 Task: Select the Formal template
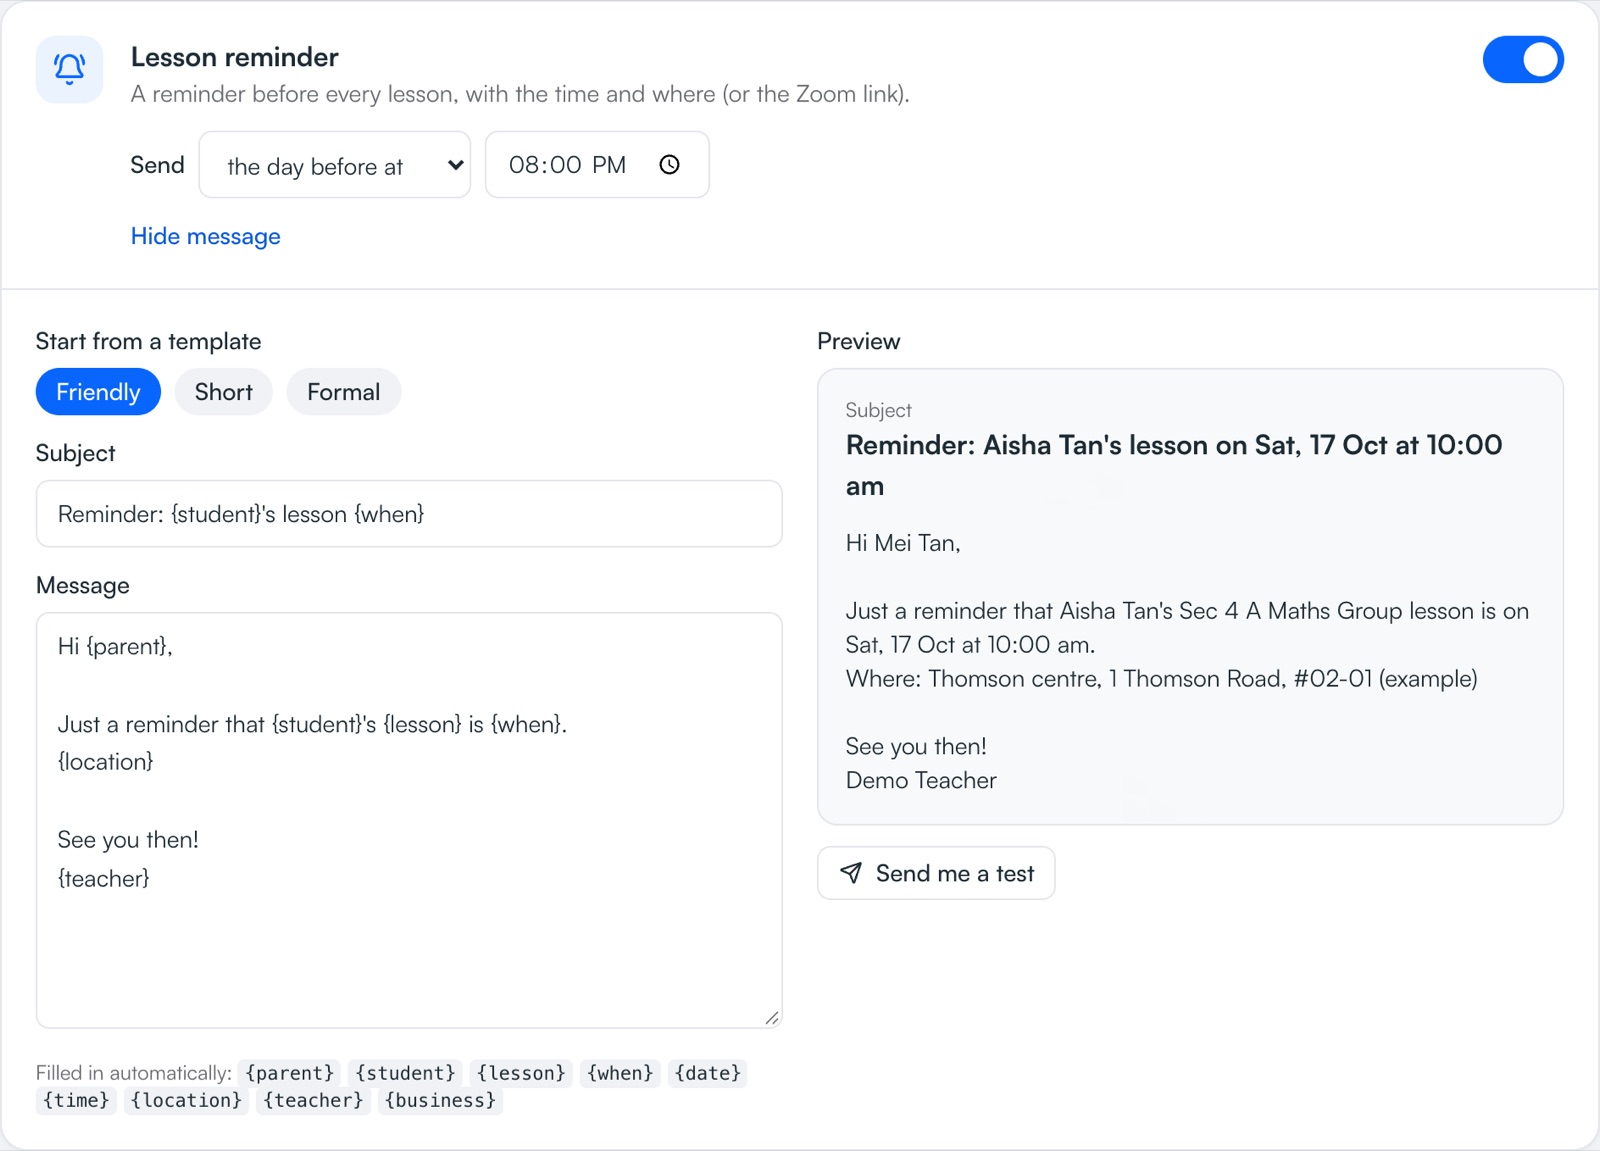[x=344, y=392]
